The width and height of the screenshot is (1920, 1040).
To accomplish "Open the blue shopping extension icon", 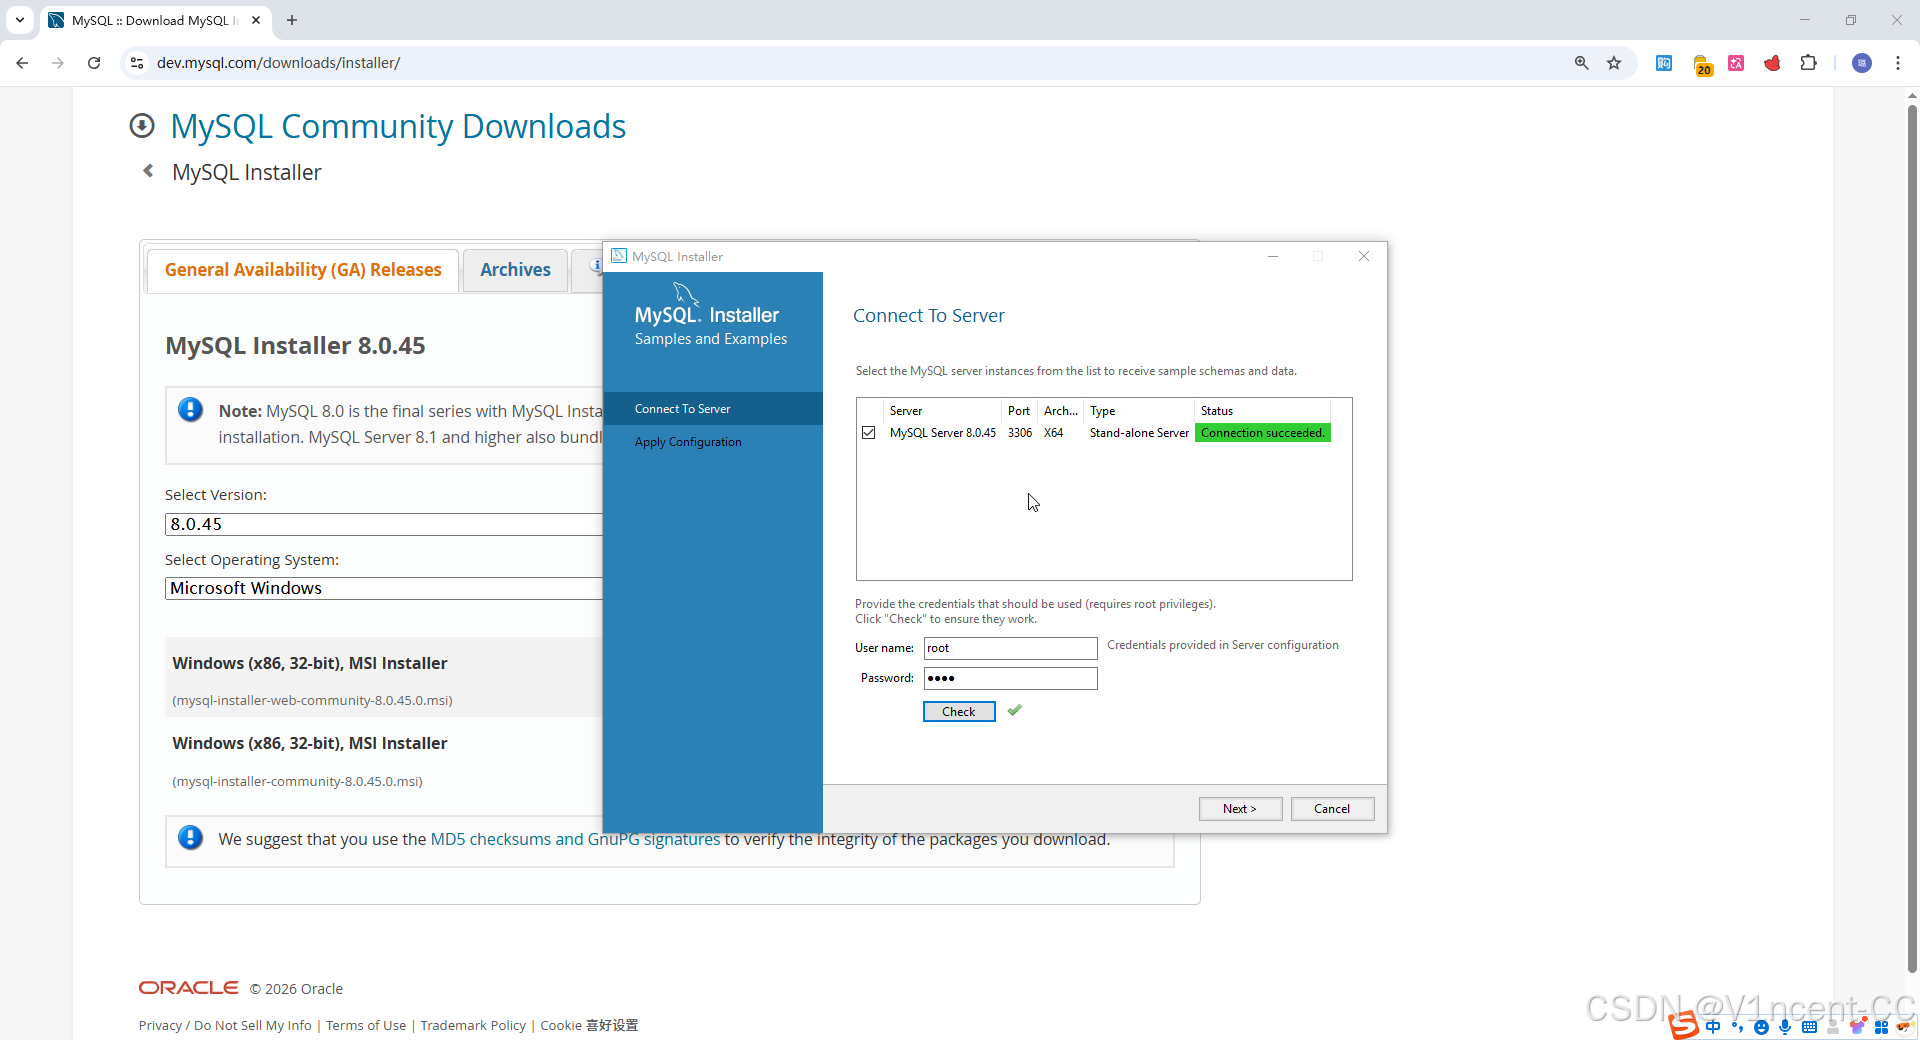I will point(1664,63).
